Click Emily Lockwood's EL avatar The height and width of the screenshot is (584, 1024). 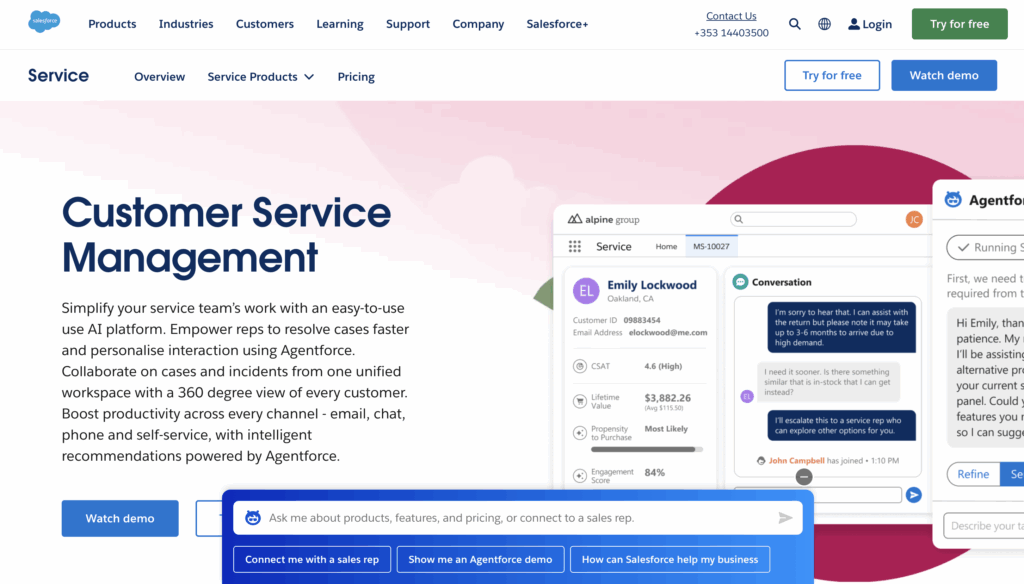586,291
